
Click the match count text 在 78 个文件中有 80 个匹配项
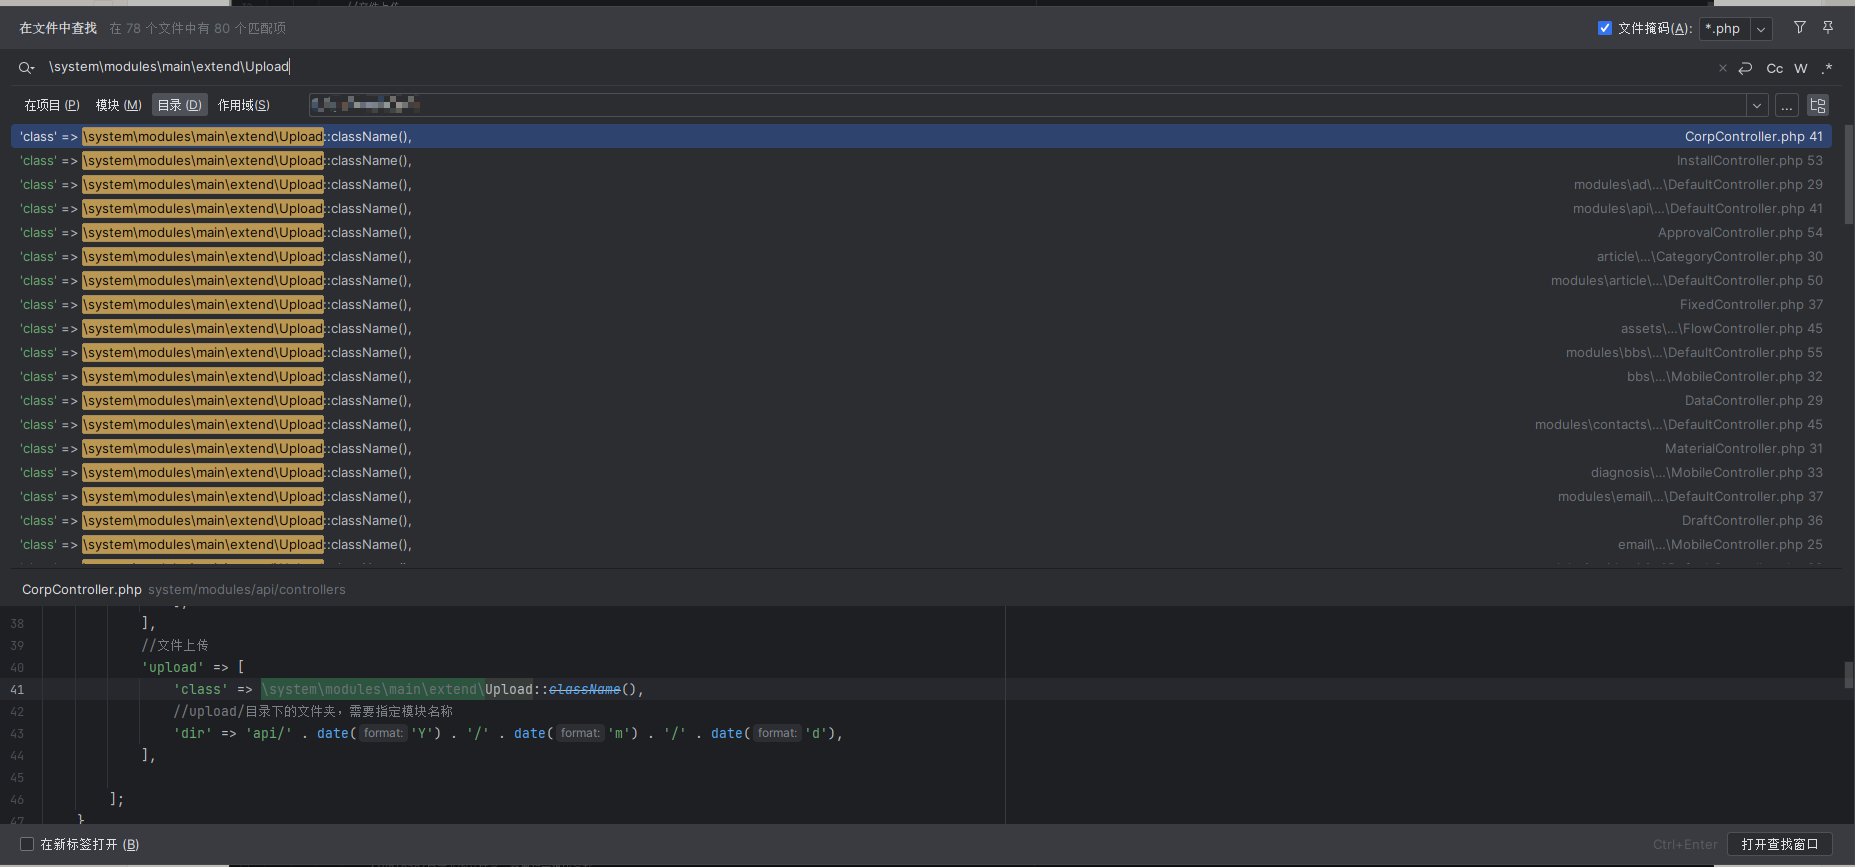[x=197, y=28]
